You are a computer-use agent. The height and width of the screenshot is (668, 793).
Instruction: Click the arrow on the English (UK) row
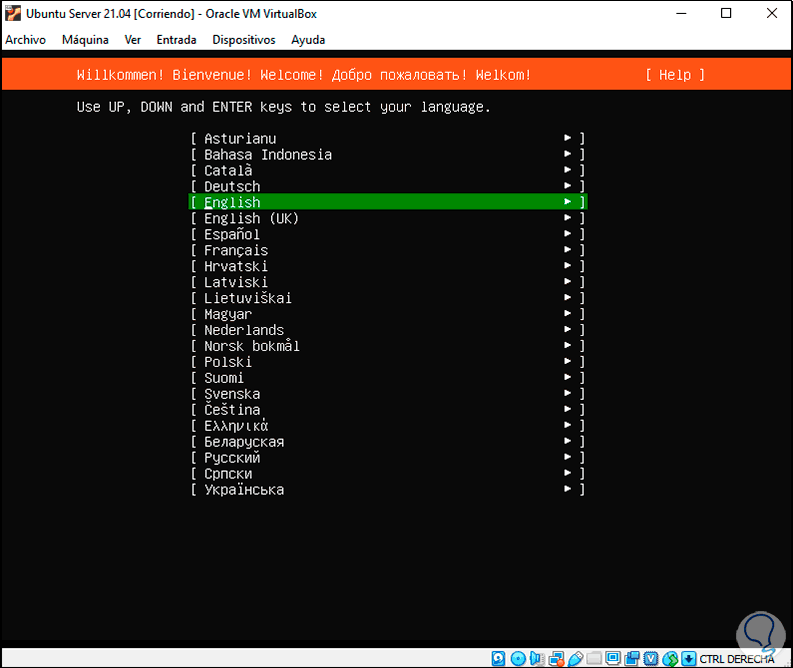567,217
